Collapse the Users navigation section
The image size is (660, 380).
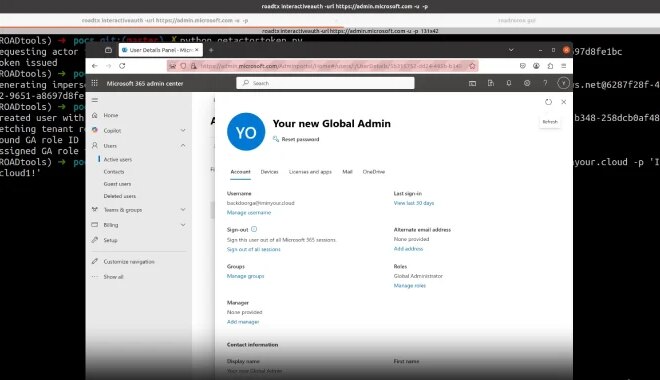183,146
